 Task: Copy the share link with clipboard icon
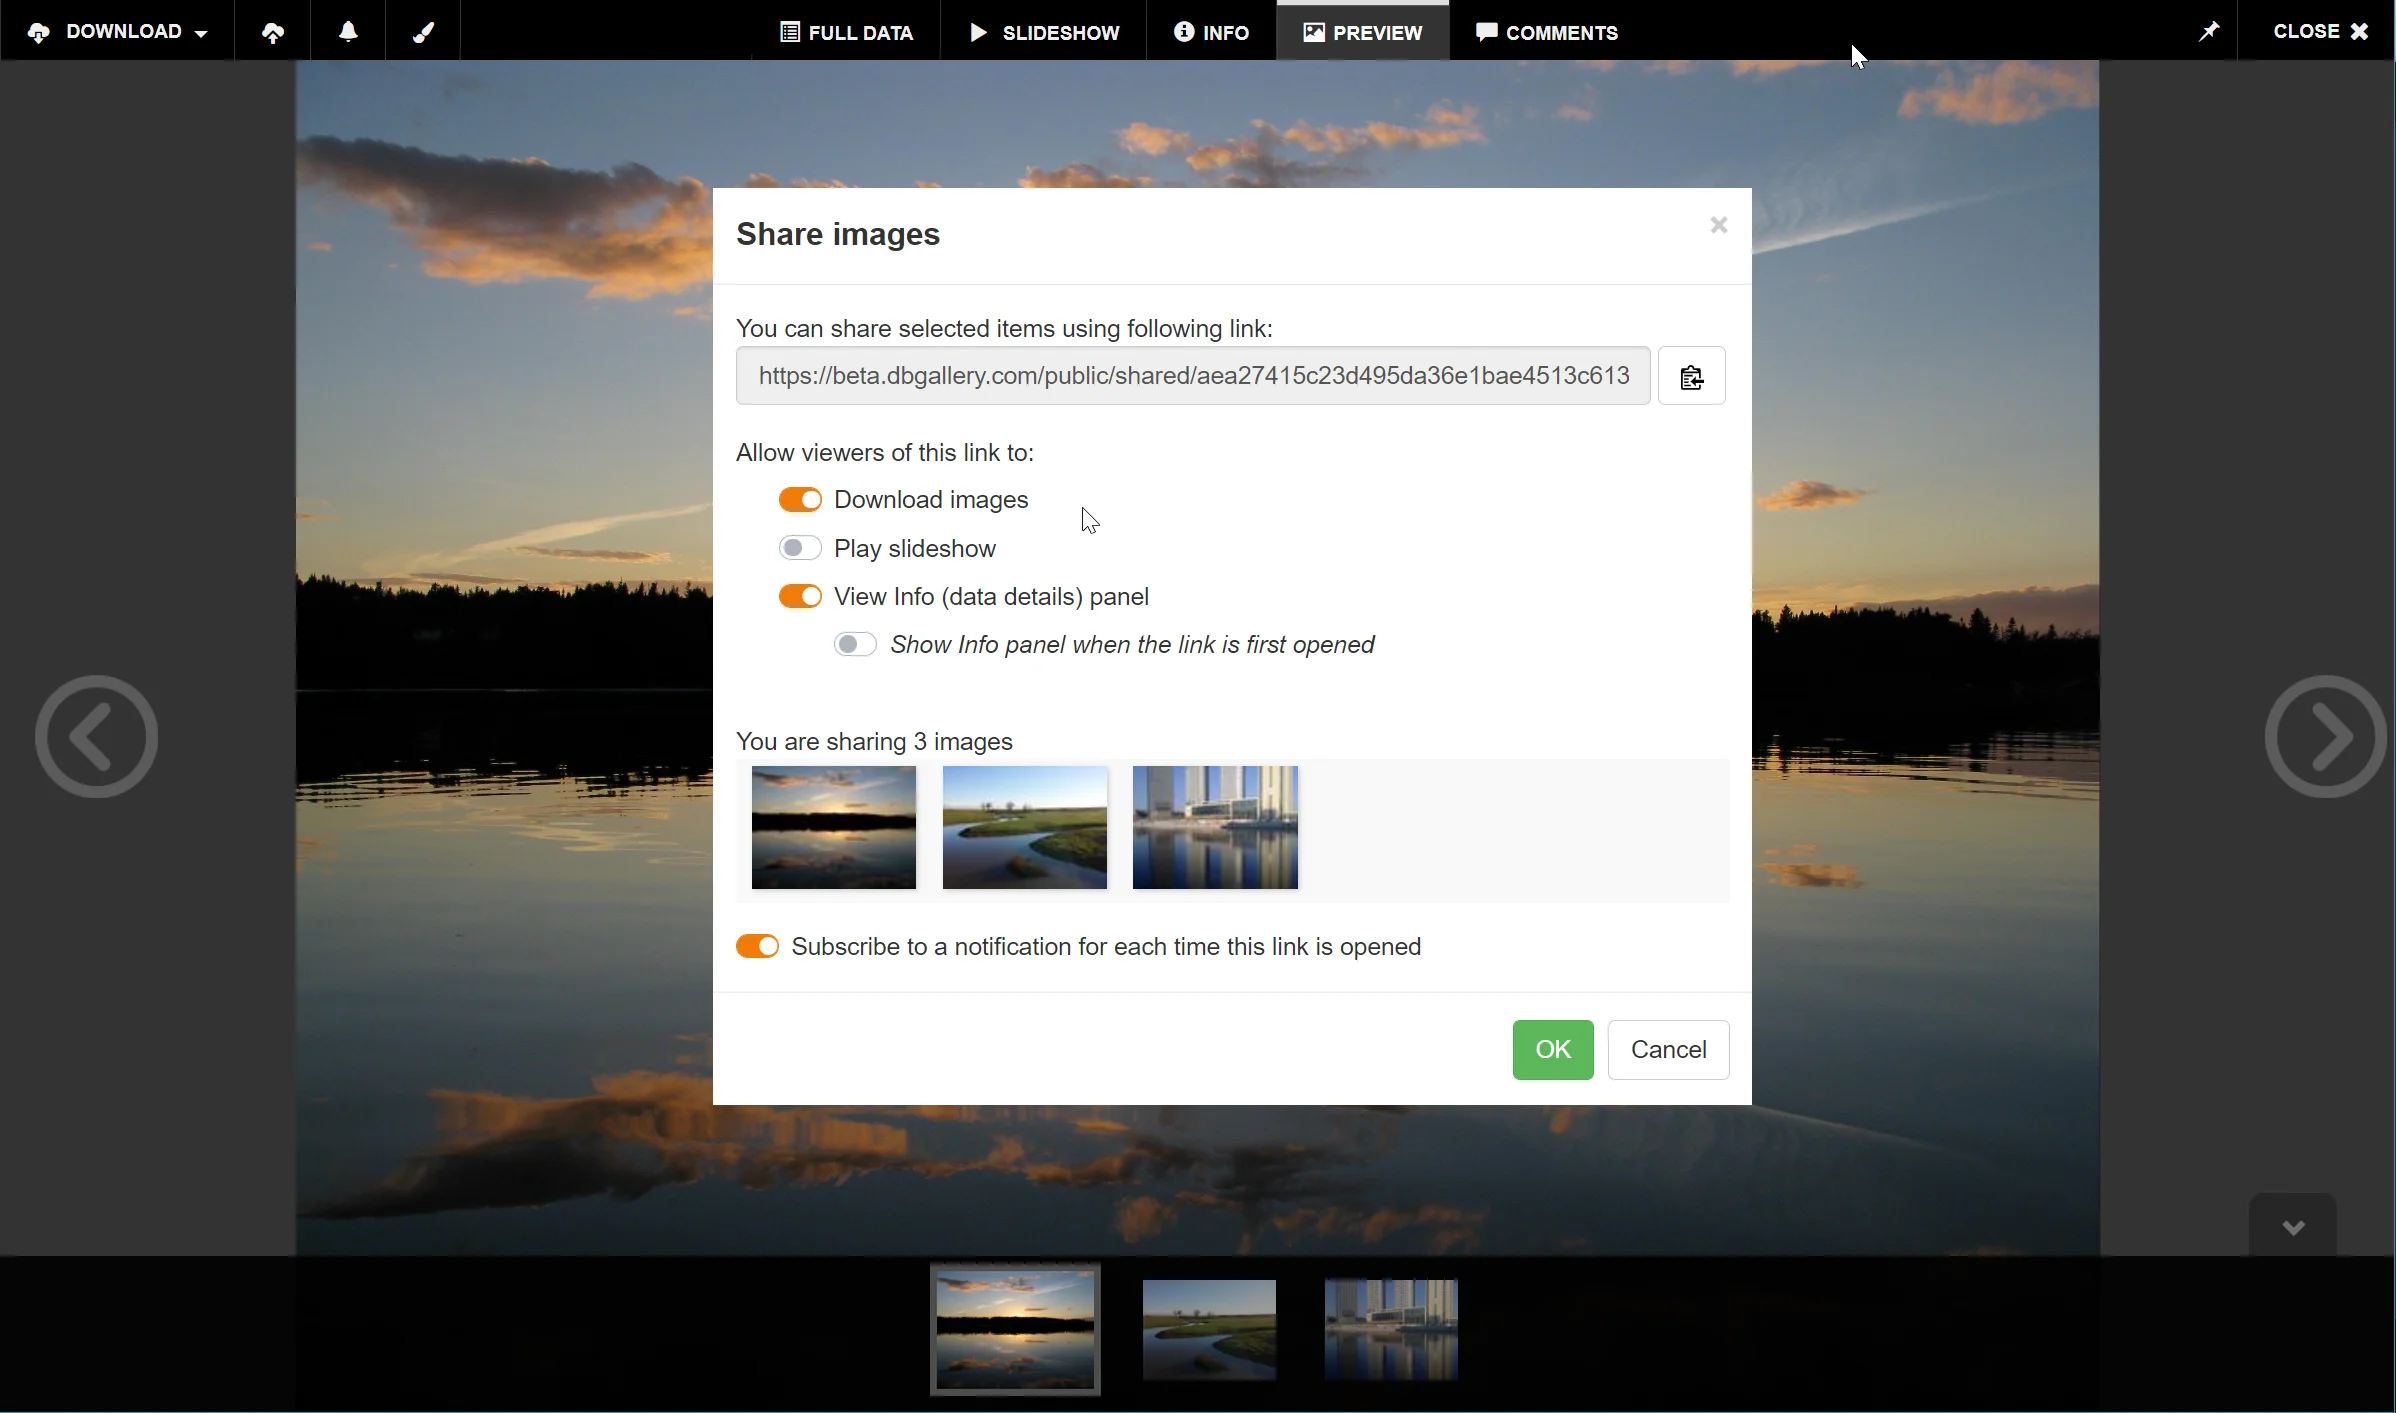click(1691, 376)
